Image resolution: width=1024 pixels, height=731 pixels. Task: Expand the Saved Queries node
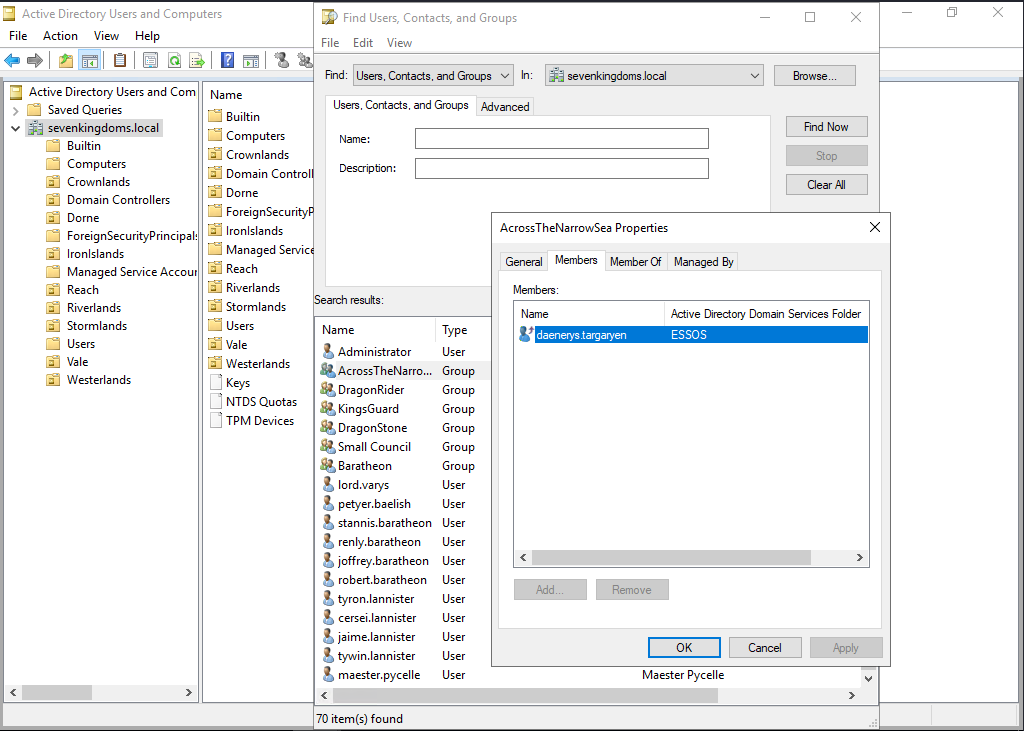coord(16,110)
